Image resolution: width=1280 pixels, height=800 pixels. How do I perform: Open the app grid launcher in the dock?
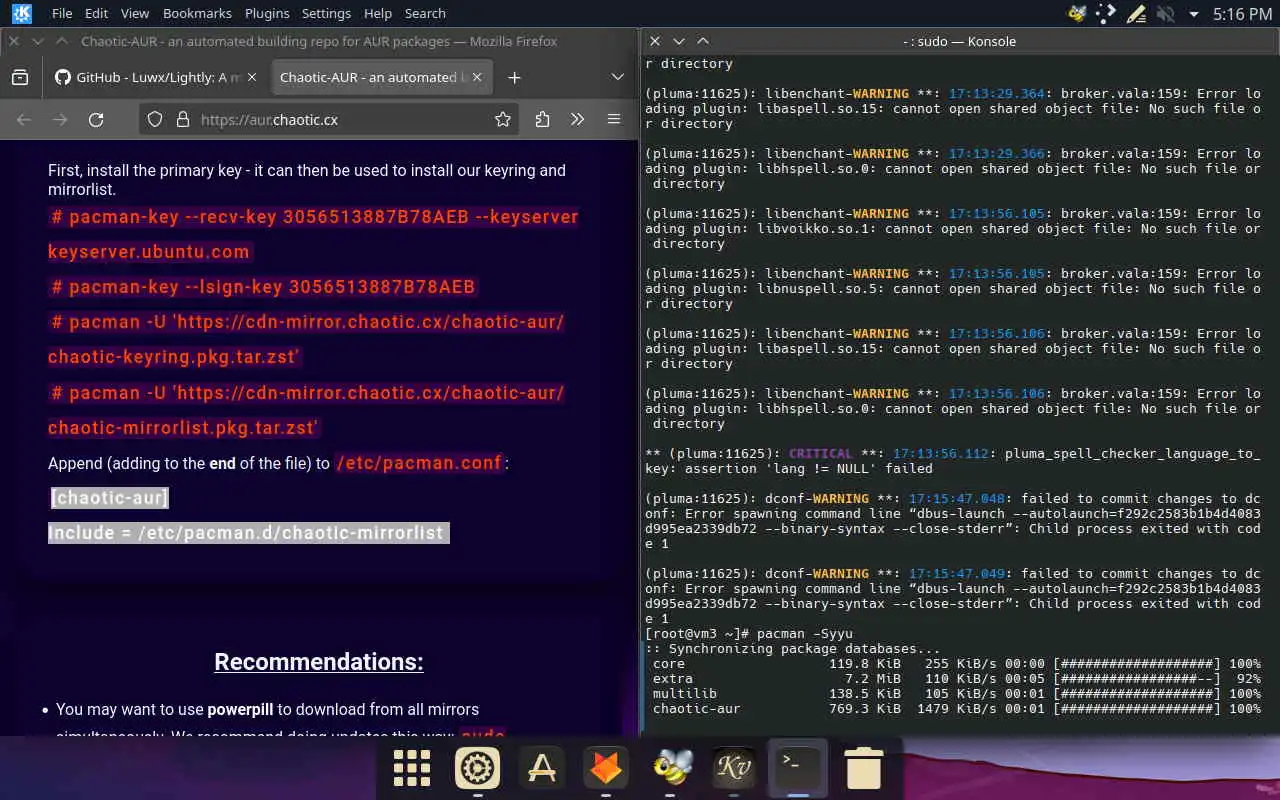412,768
